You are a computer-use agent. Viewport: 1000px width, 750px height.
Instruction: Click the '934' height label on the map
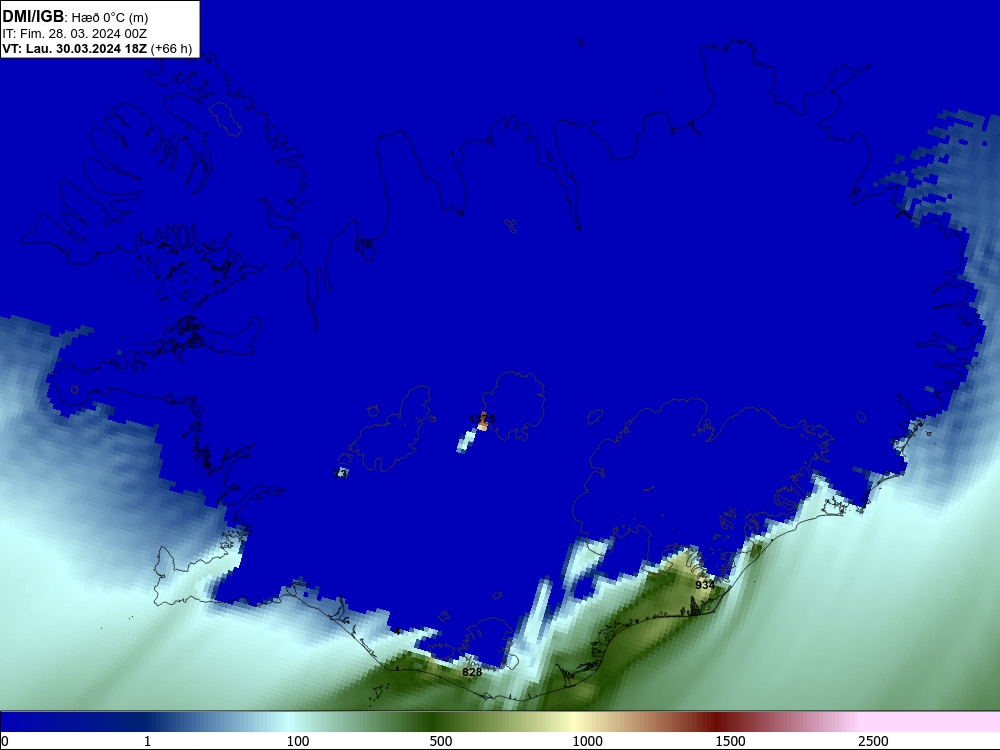coord(705,585)
